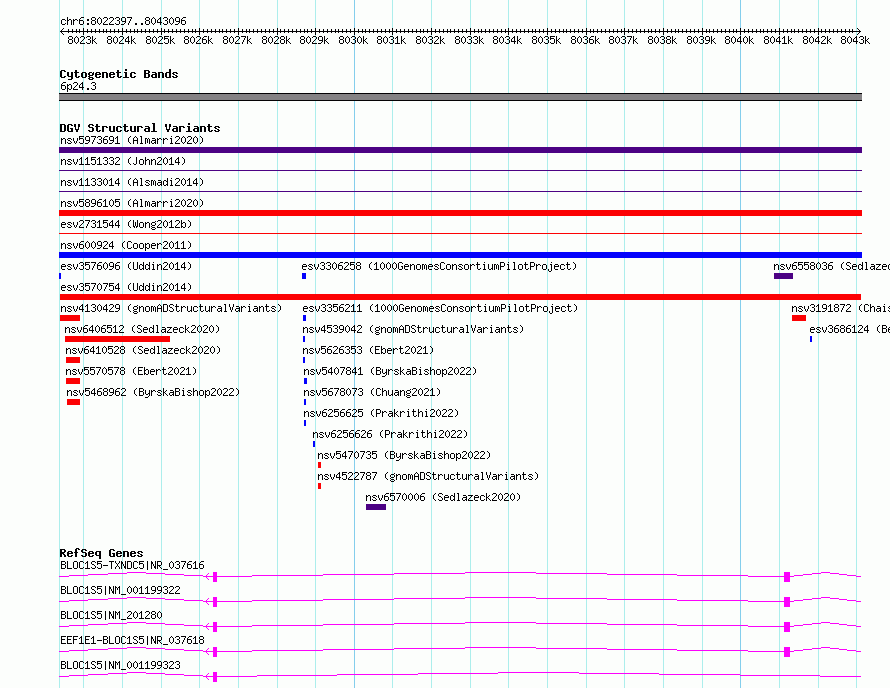This screenshot has height=688, width=890.
Task: Click the 8030k ruler tick label
Action: (x=353, y=40)
